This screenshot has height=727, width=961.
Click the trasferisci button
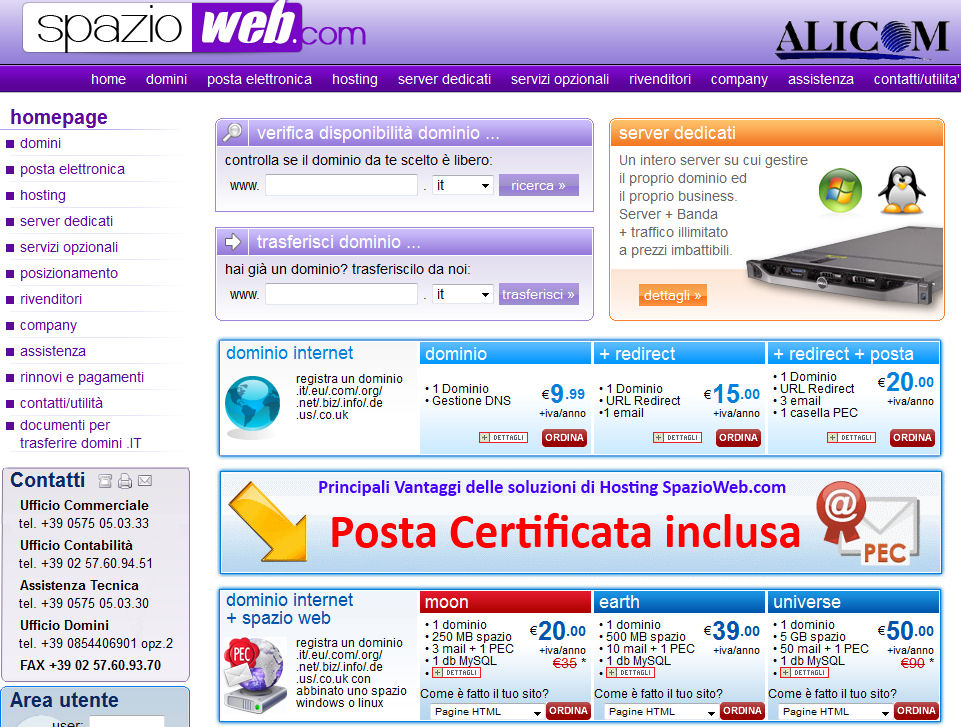click(539, 294)
